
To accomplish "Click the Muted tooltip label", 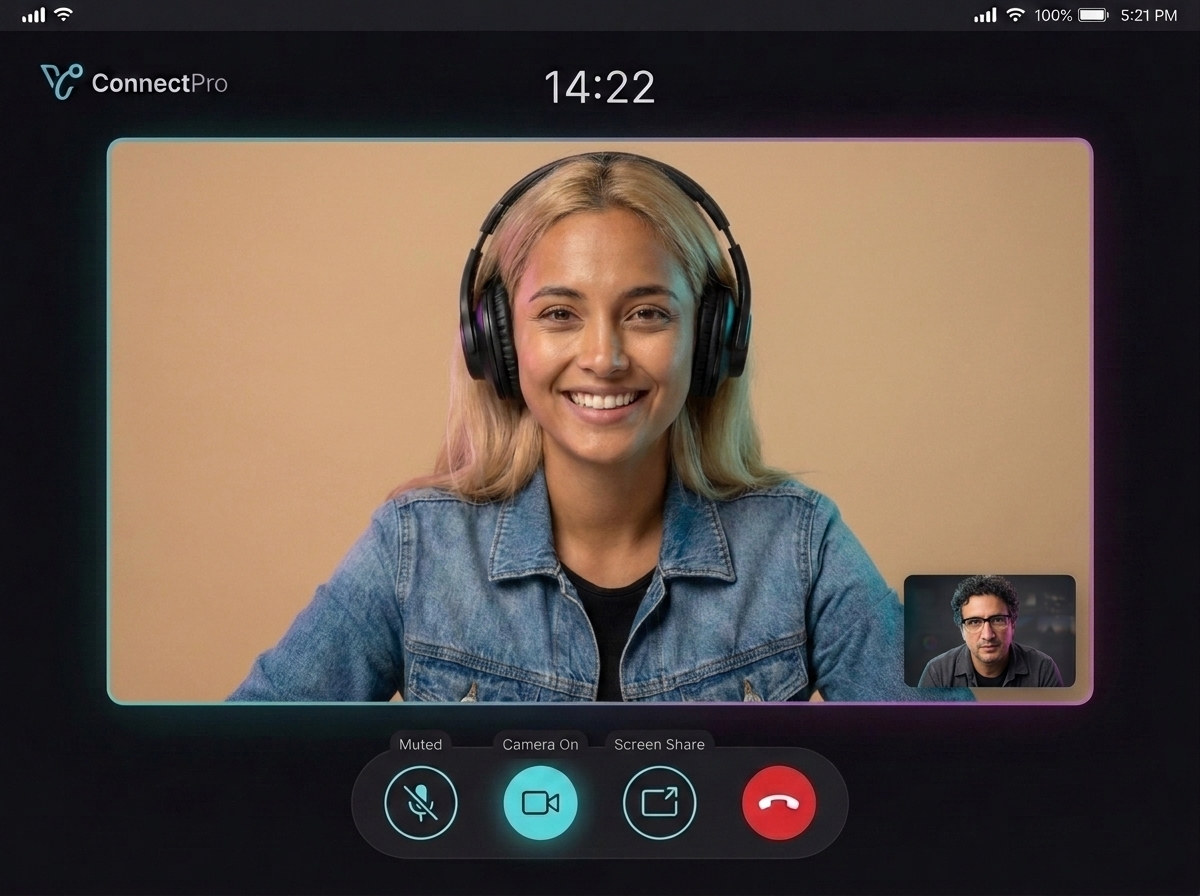I will (x=421, y=744).
